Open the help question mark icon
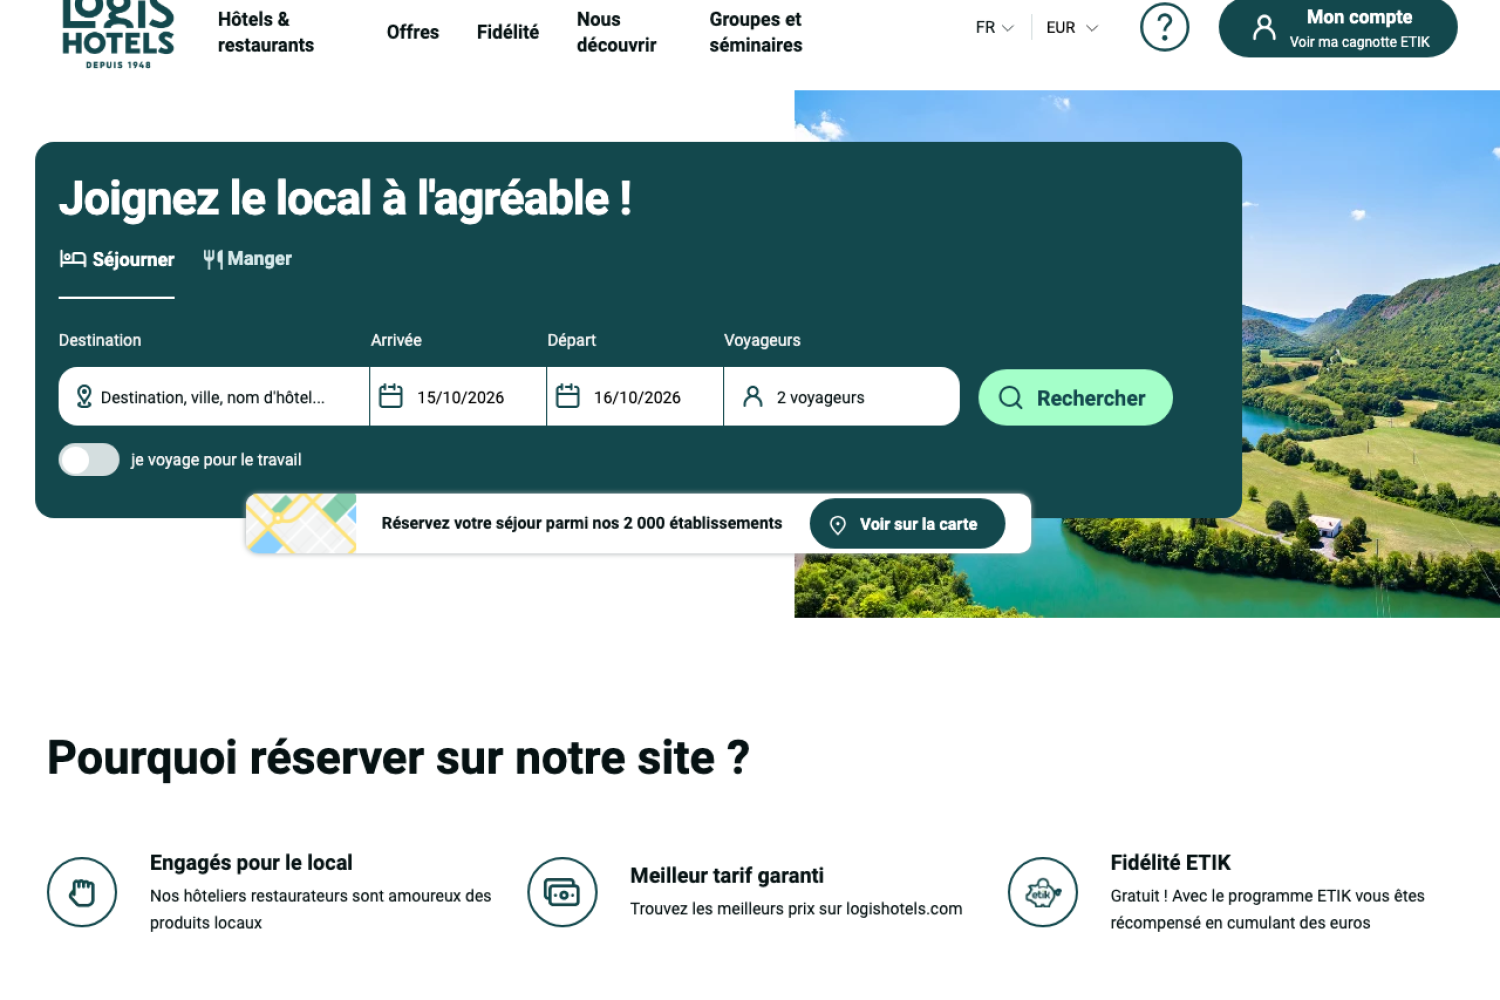Image resolution: width=1500 pixels, height=1000 pixels. pyautogui.click(x=1164, y=27)
